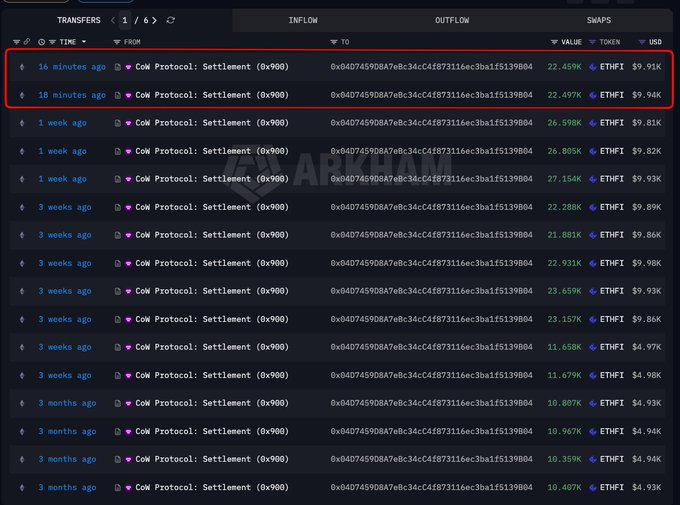Click the $9.91K USD amount

(646, 67)
